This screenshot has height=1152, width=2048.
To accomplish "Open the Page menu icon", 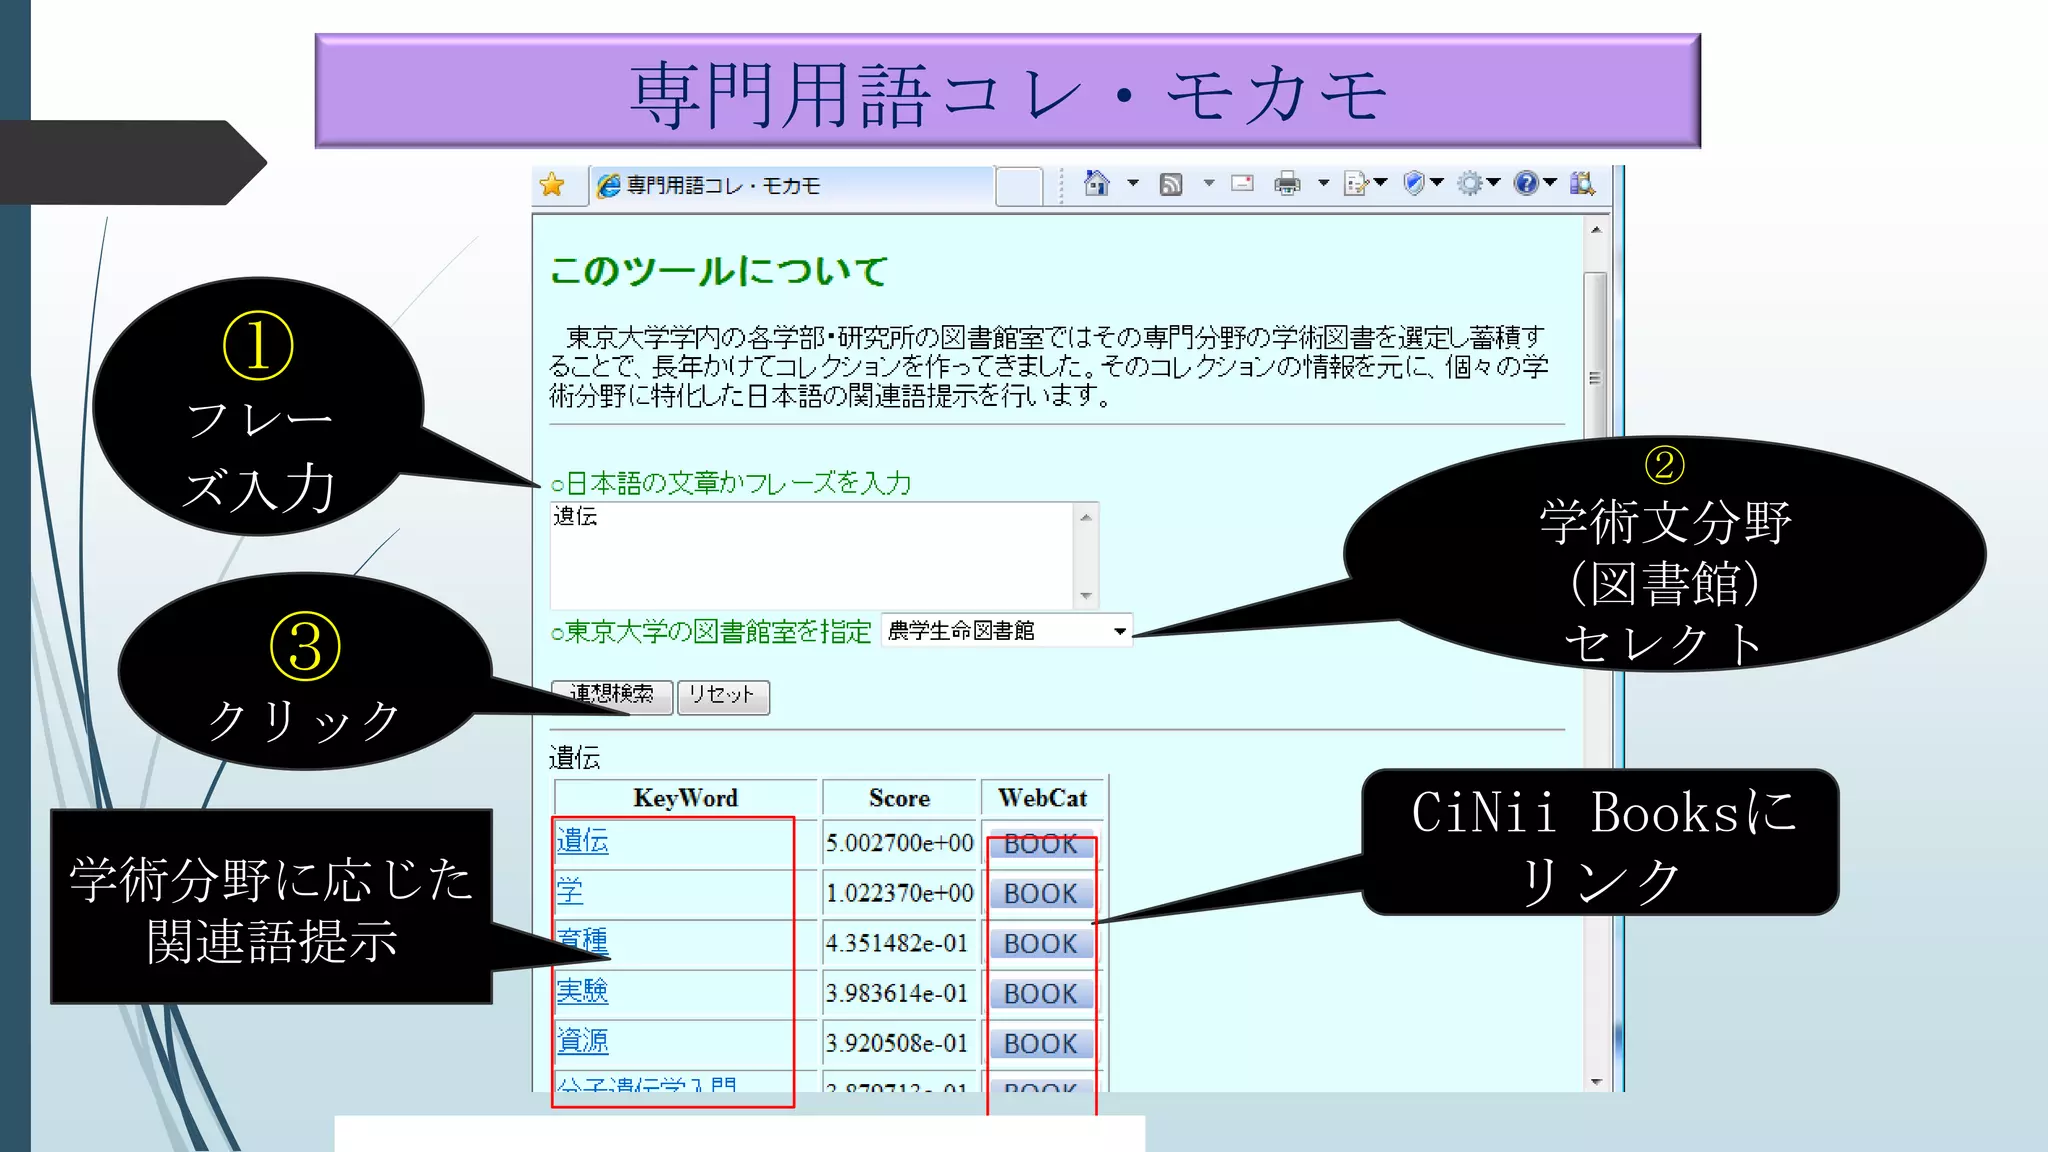I will (x=1357, y=183).
